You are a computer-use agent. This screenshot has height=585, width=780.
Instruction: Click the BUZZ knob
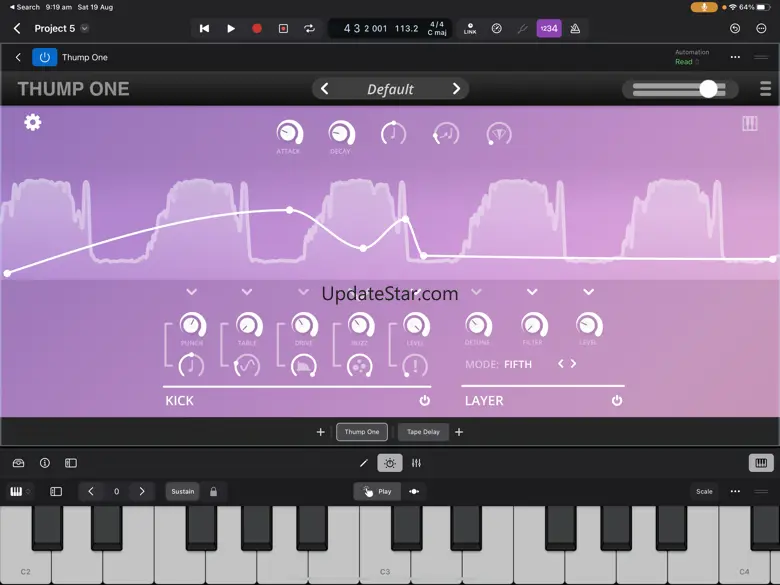click(360, 325)
